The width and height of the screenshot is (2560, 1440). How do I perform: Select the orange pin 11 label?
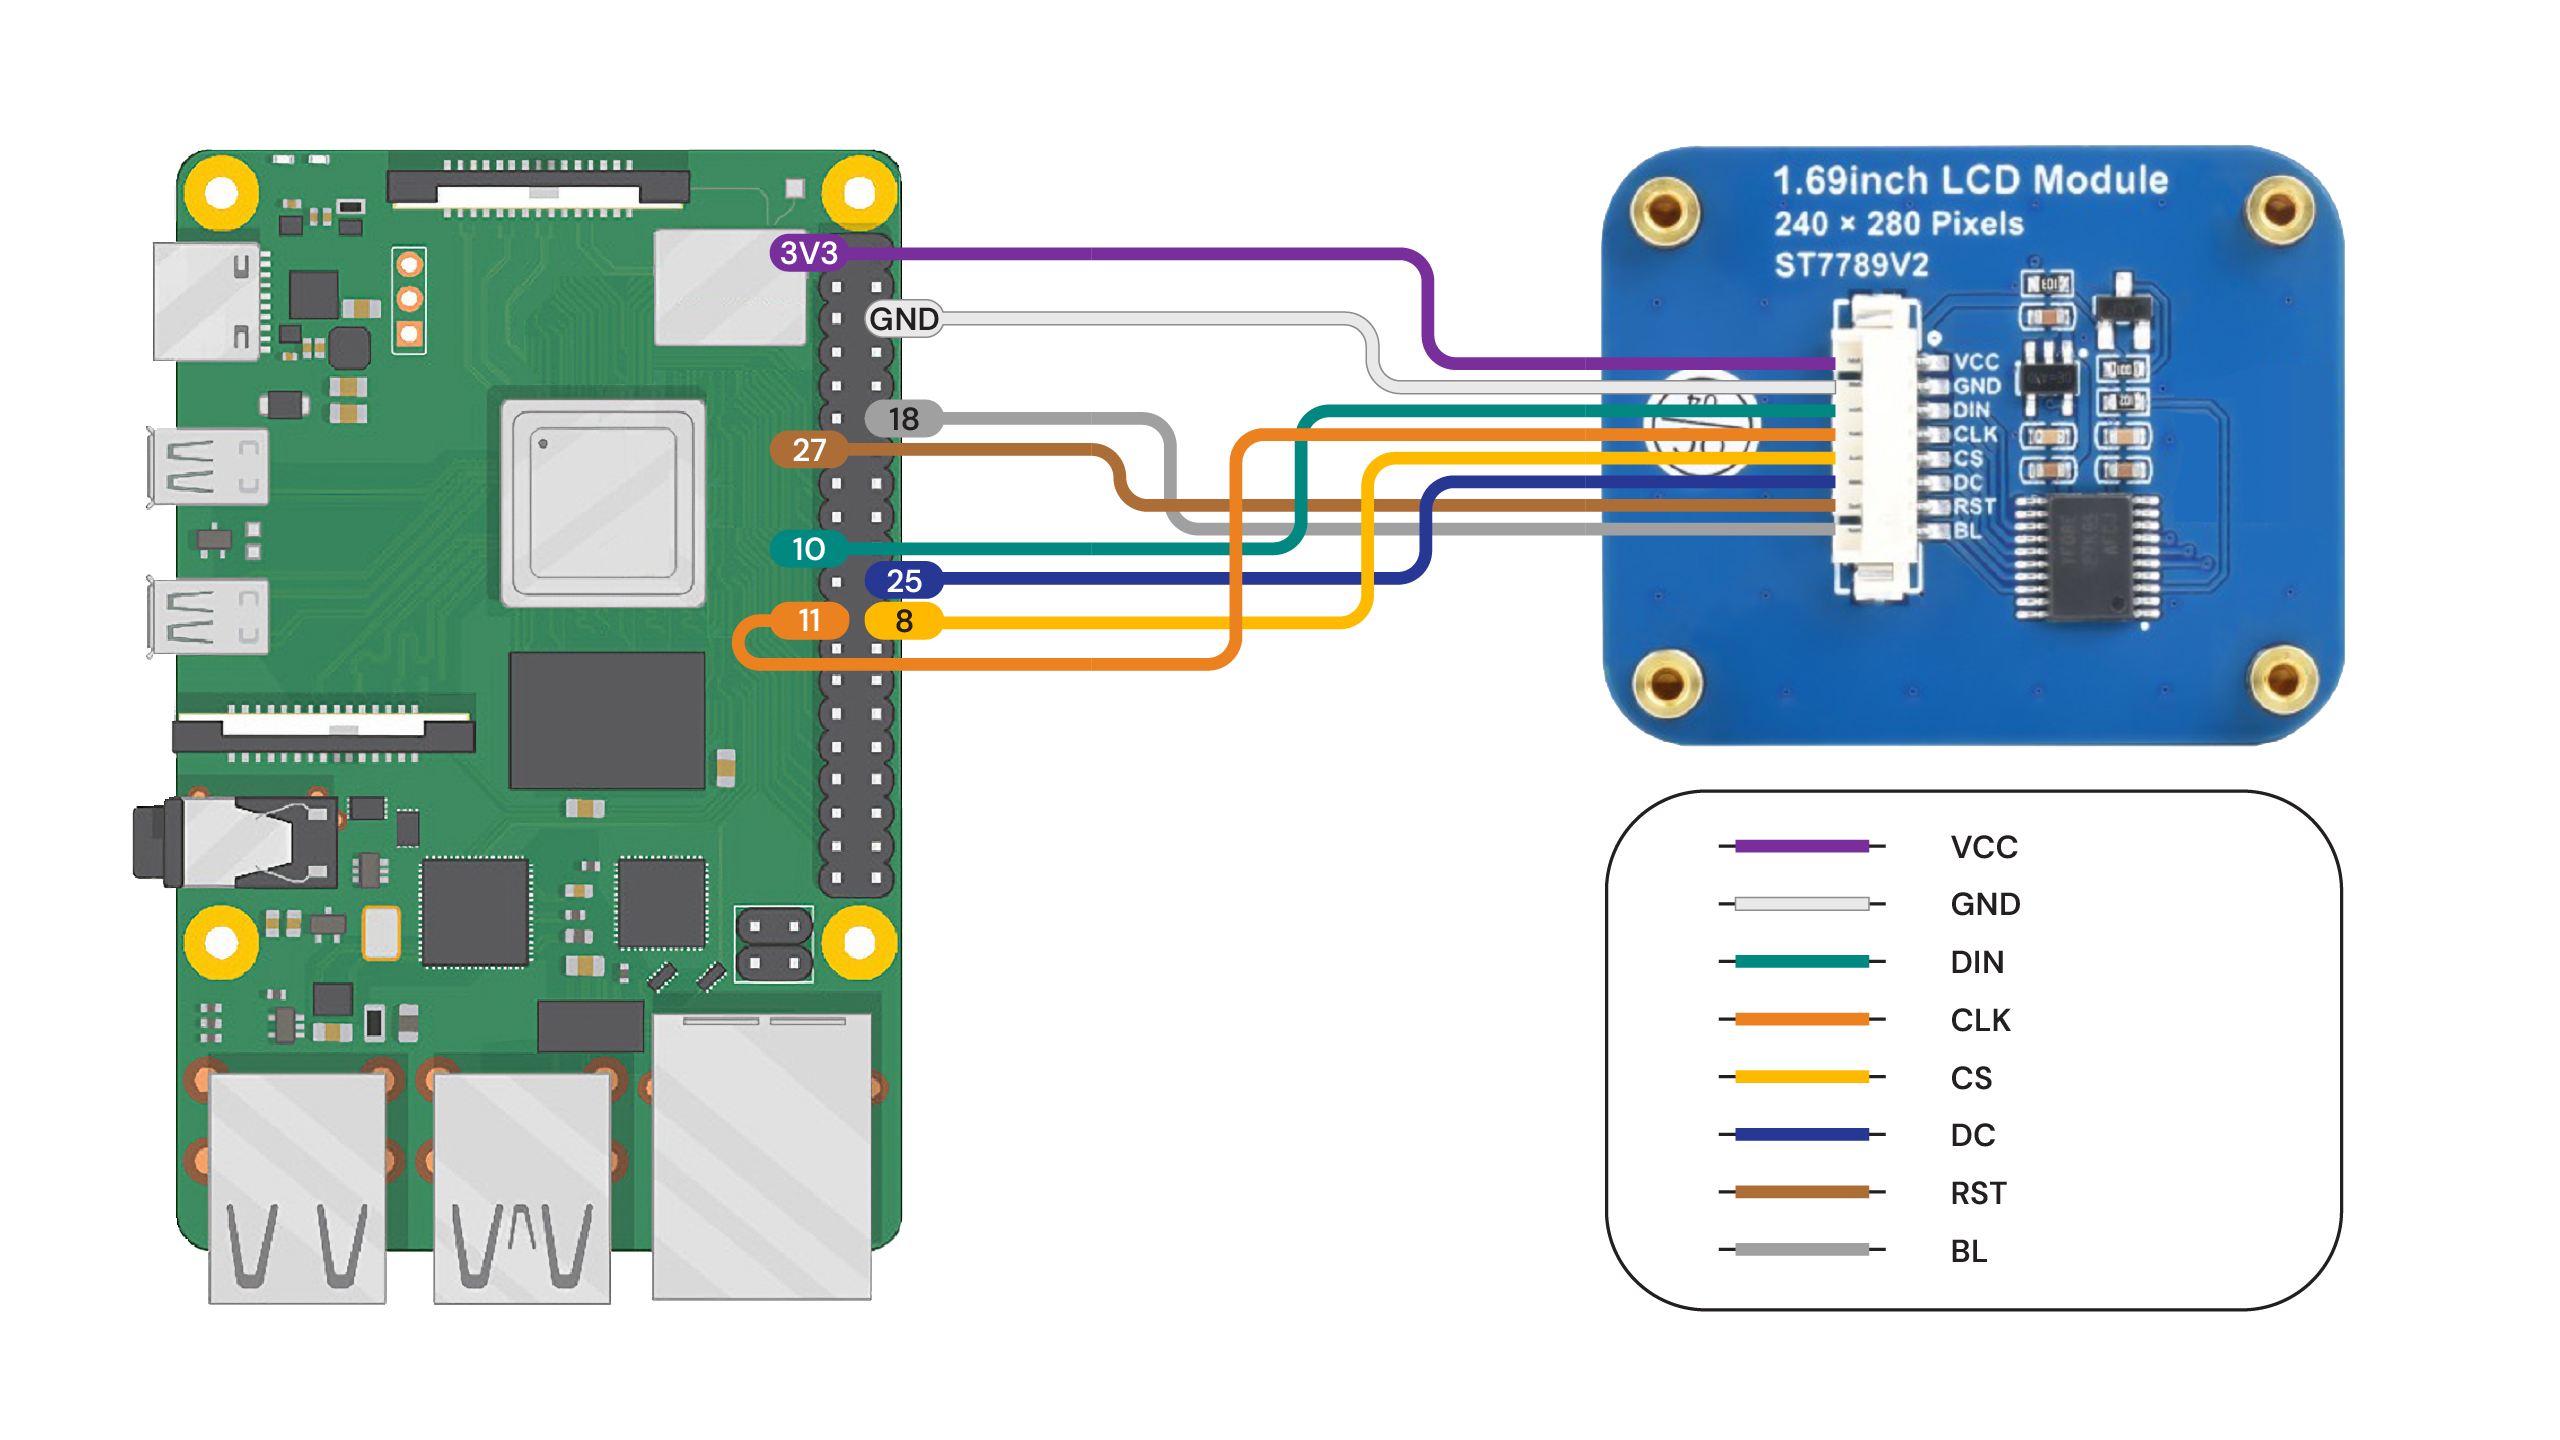coord(808,621)
